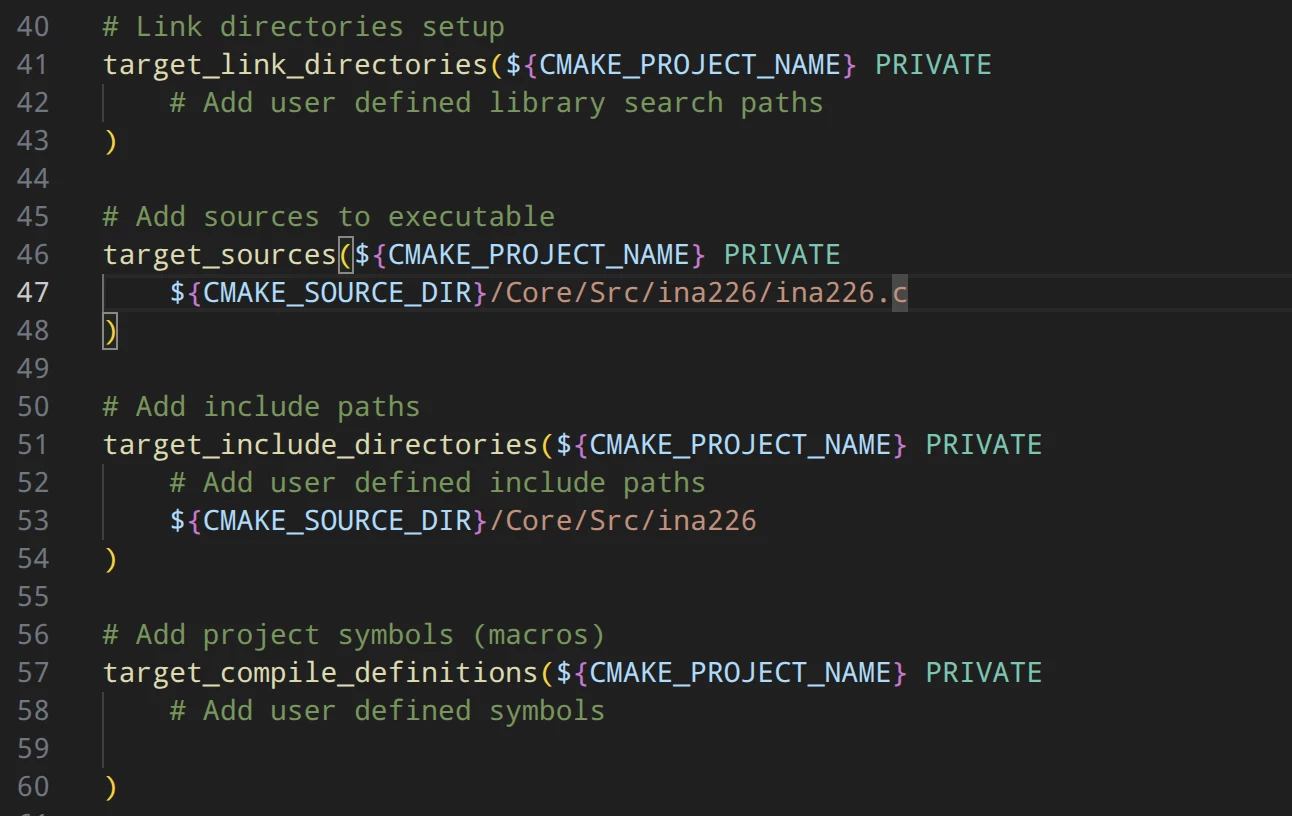Click the '# Add project symbols (macros)' comment
The height and width of the screenshot is (816, 1292).
coord(354,634)
